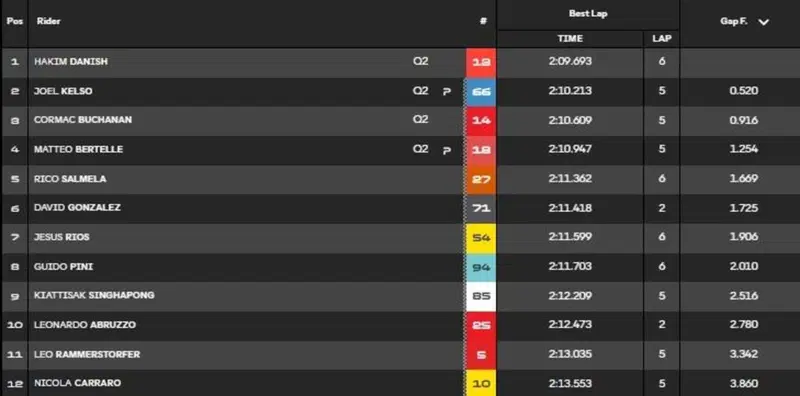Sort by the Pos column header
The image size is (800, 396).
click(x=15, y=22)
